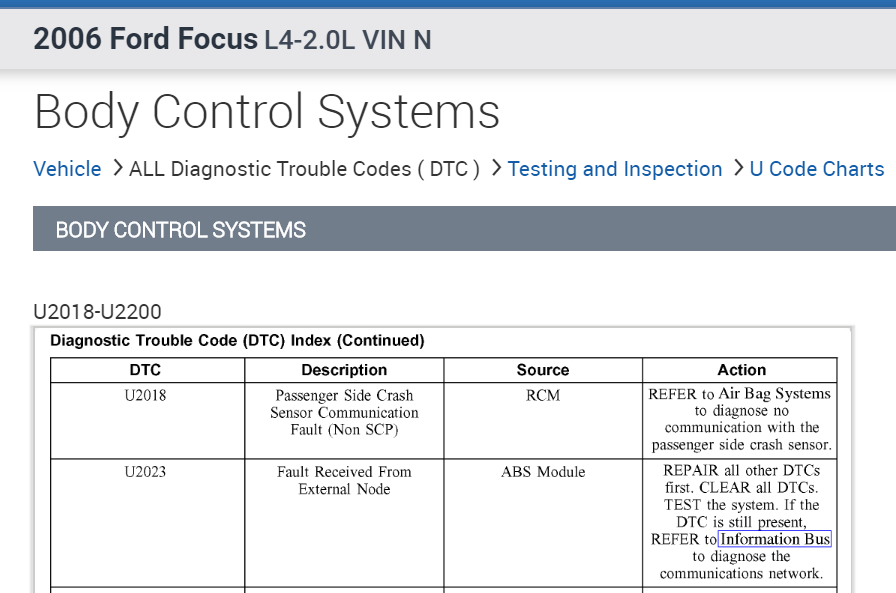Click the Vehicle breadcrumb link

(67, 169)
